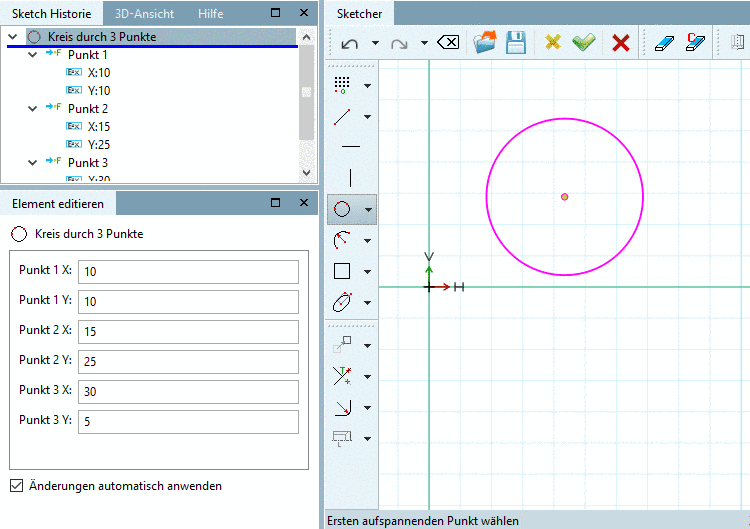
Task: Select the Sketcher tab
Action: click(x=359, y=14)
